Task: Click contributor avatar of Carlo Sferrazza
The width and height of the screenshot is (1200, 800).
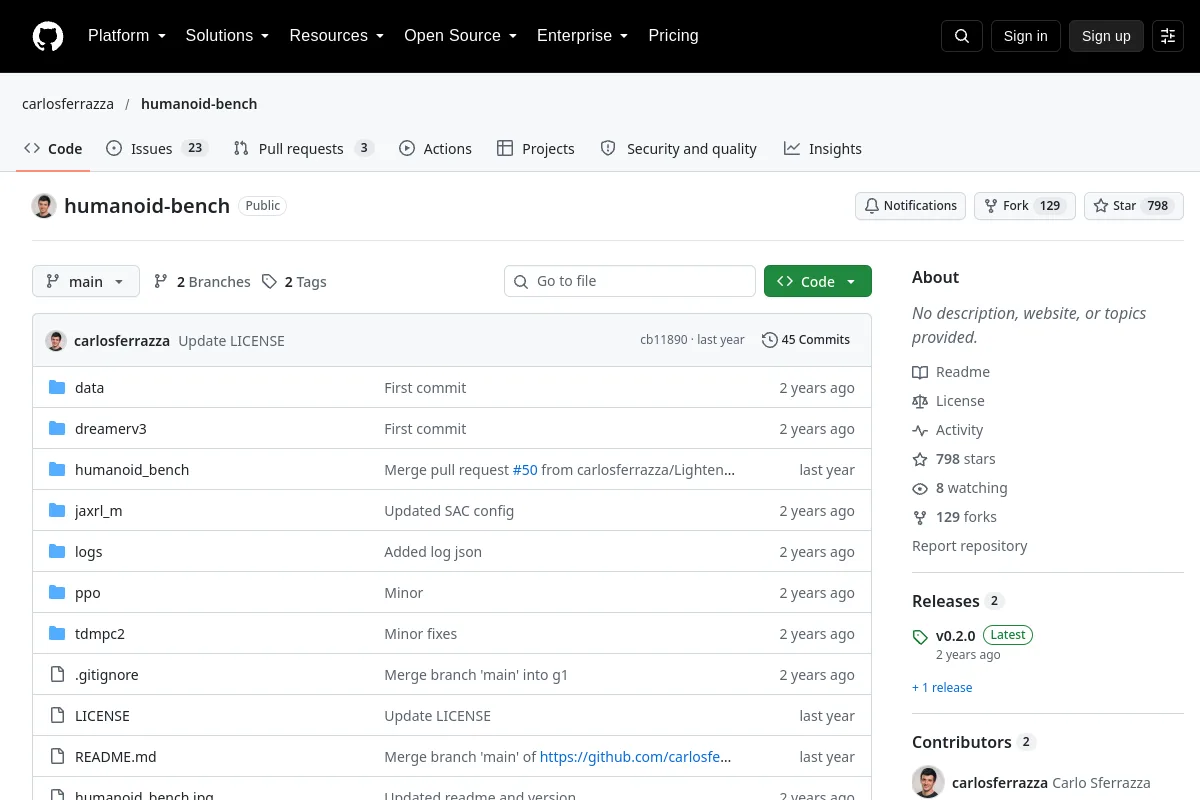Action: coord(928,783)
